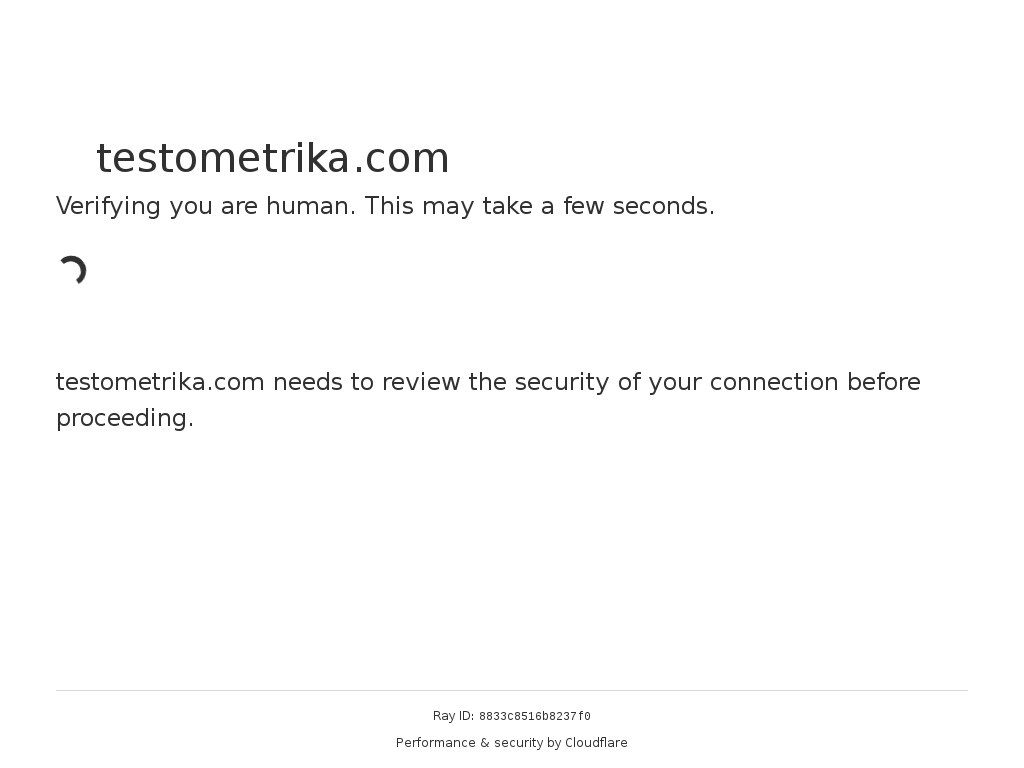Click the ampersand in the footer text
Viewport: 1024px width, 768px height.
485,743
